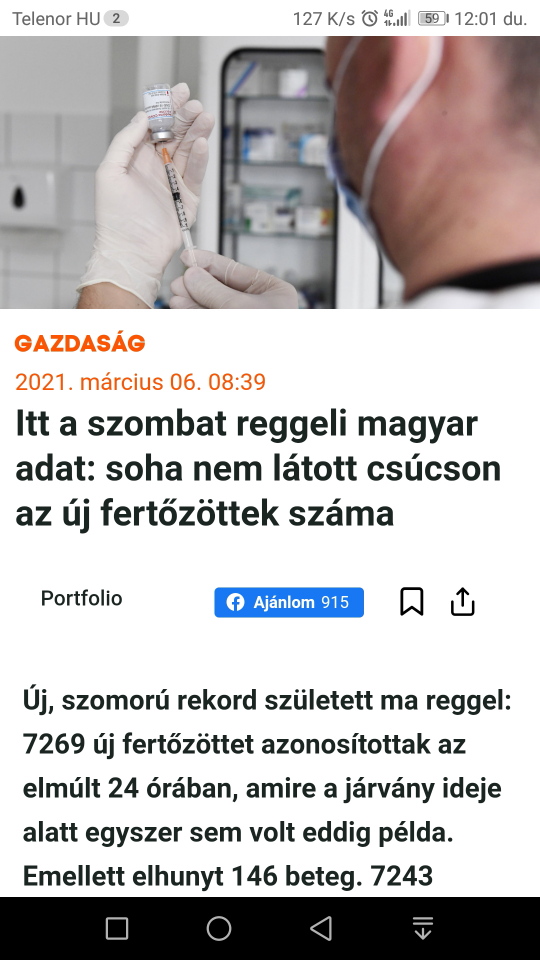
Task: Click the Facebook Ajánlom 915 button
Action: click(289, 602)
